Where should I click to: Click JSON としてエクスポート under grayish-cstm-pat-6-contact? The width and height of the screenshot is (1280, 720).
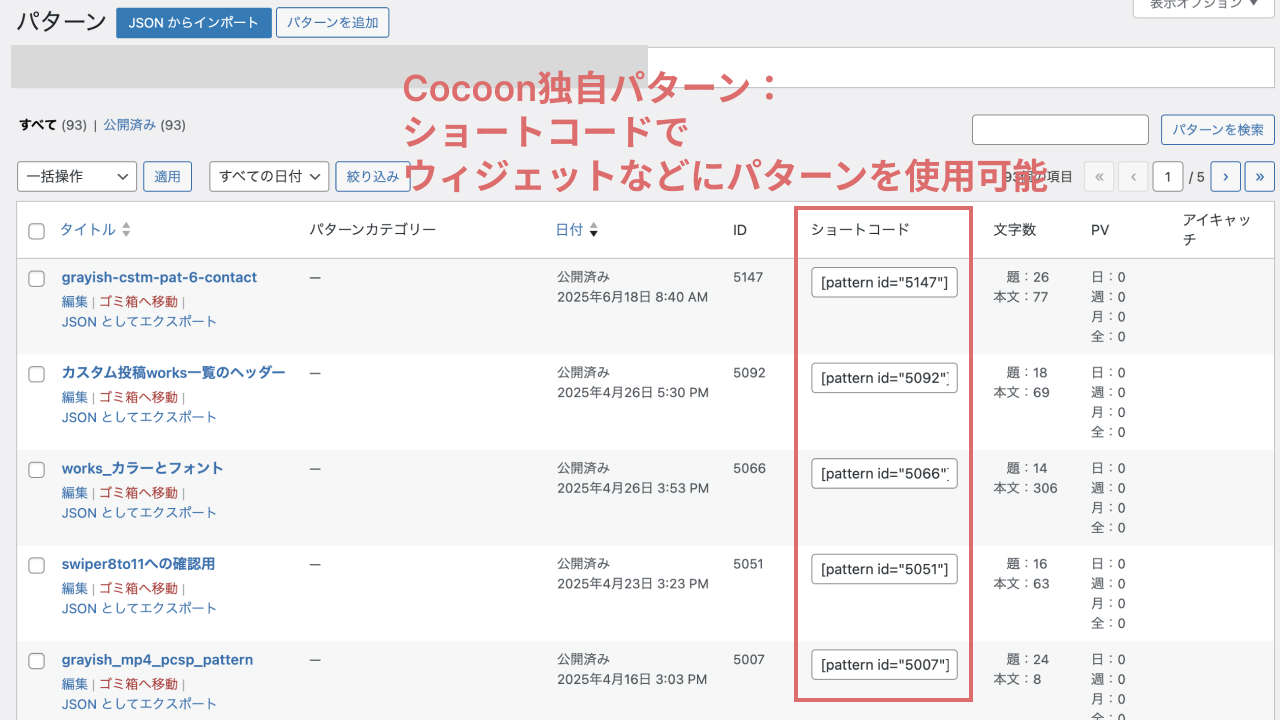[139, 321]
